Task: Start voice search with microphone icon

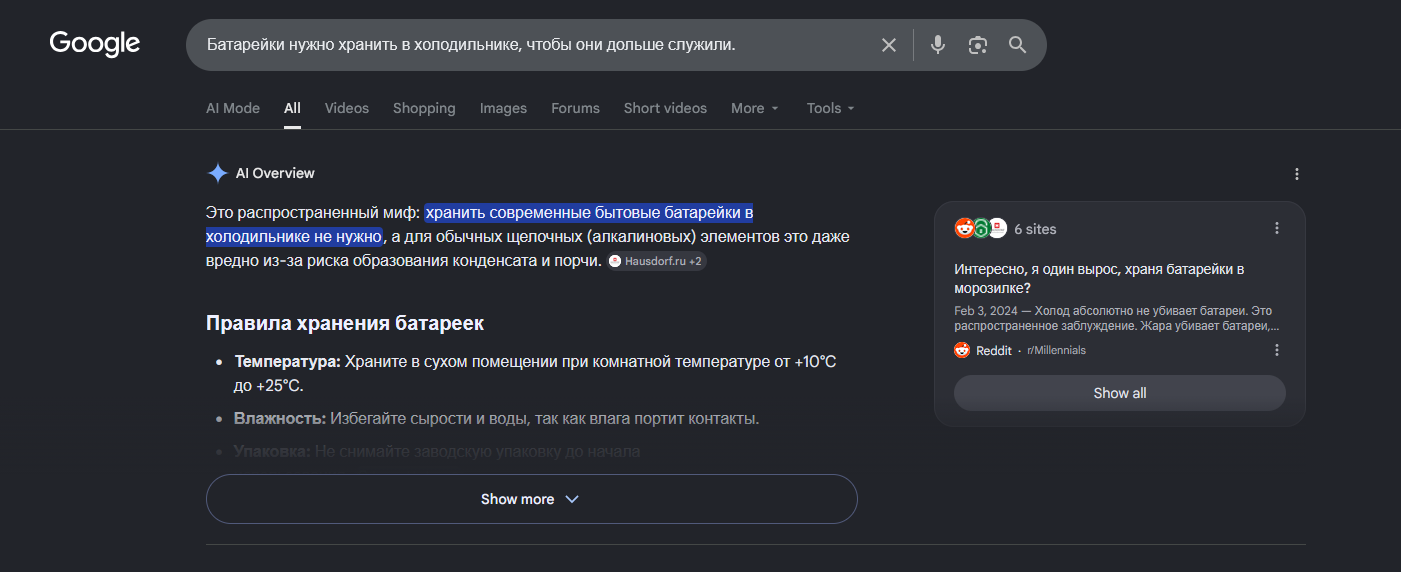Action: 937,45
